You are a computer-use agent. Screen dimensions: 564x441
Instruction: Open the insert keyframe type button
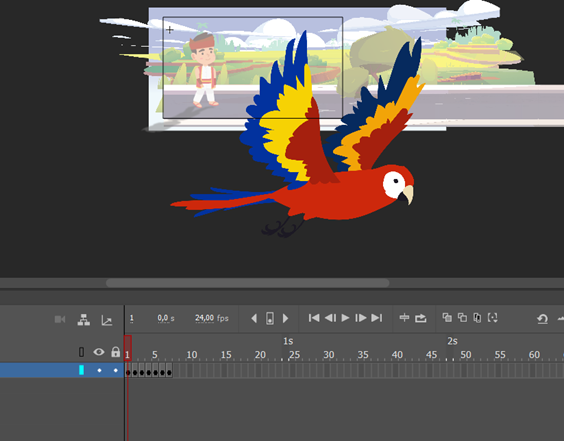pos(270,318)
